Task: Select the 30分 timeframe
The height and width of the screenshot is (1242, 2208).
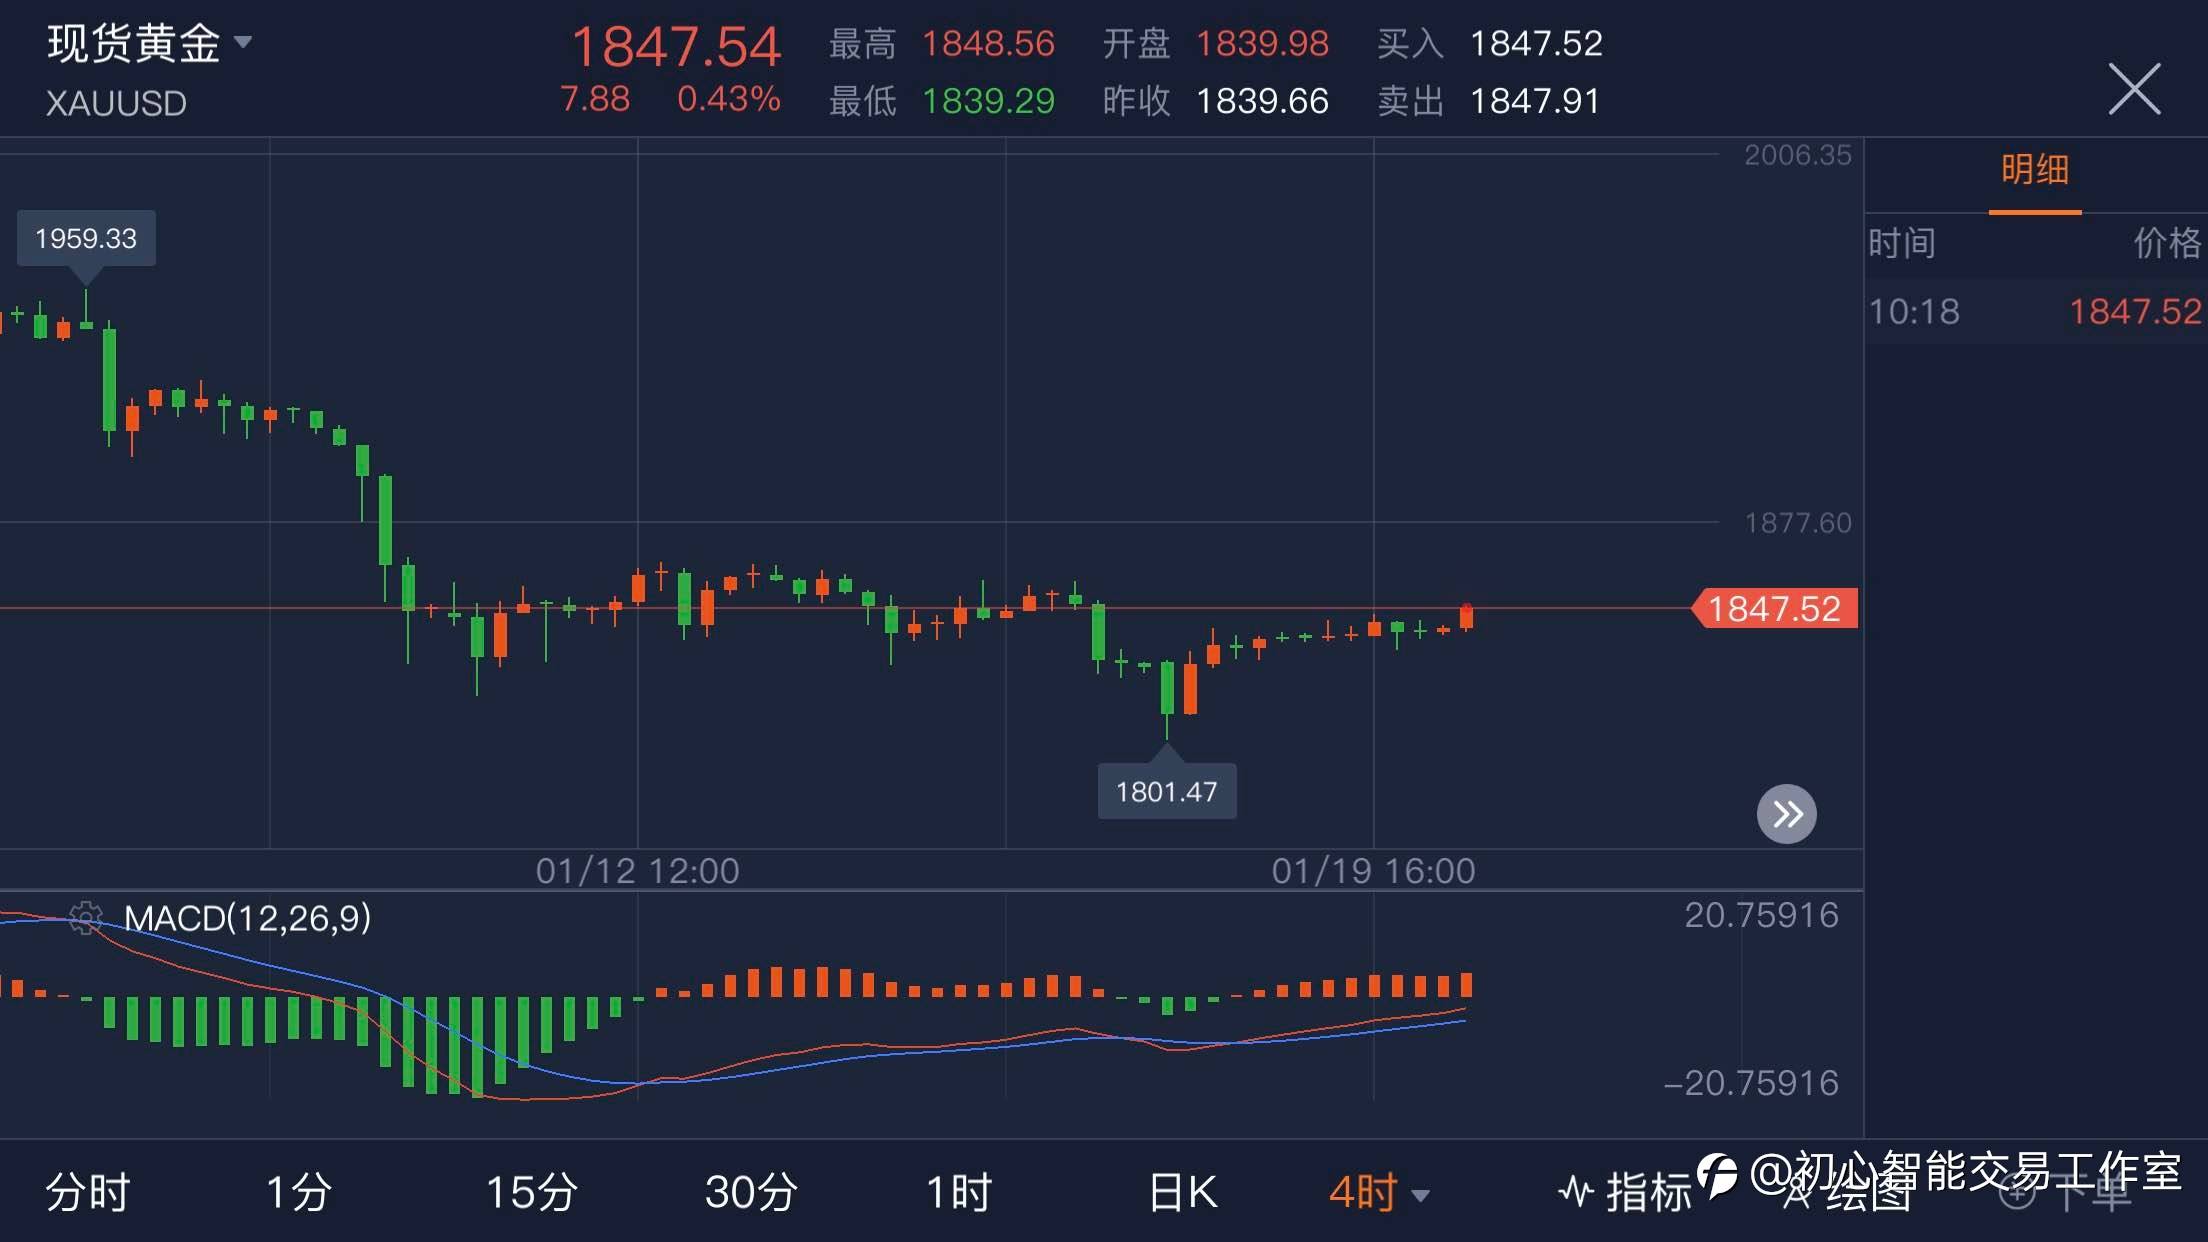Action: (x=751, y=1192)
